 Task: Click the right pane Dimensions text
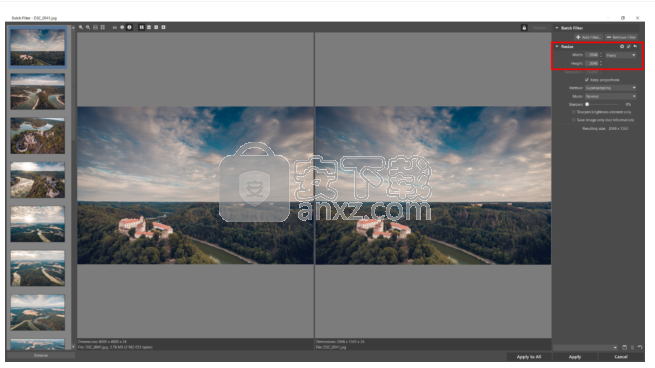pyautogui.click(x=340, y=342)
